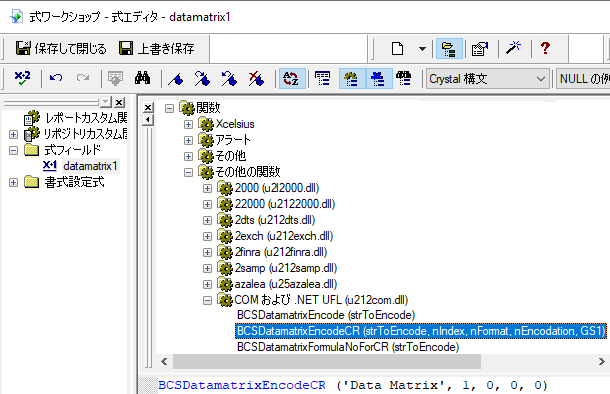Screen dimensions: 610x394
Task: Click the 関数 root gear icon
Action: (187, 108)
